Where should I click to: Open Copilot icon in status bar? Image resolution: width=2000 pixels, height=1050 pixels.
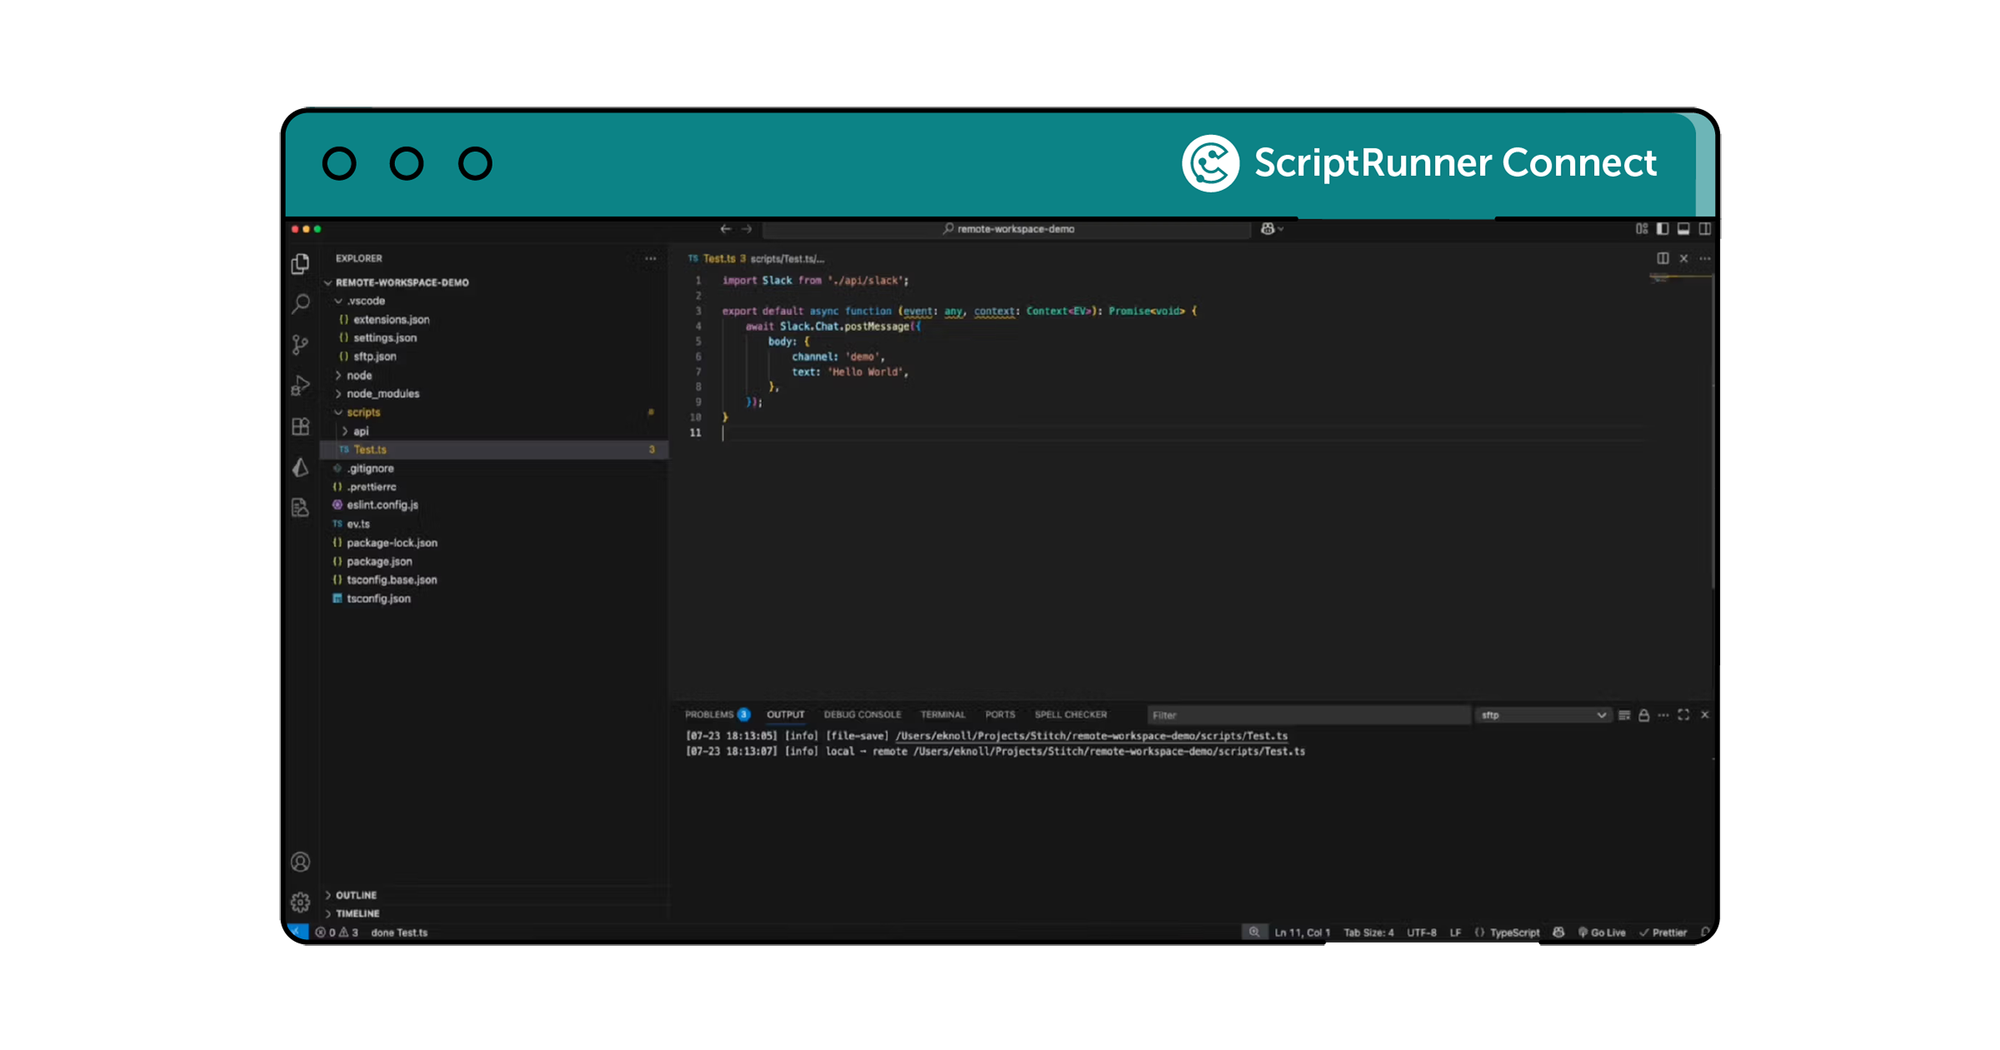pos(1558,932)
